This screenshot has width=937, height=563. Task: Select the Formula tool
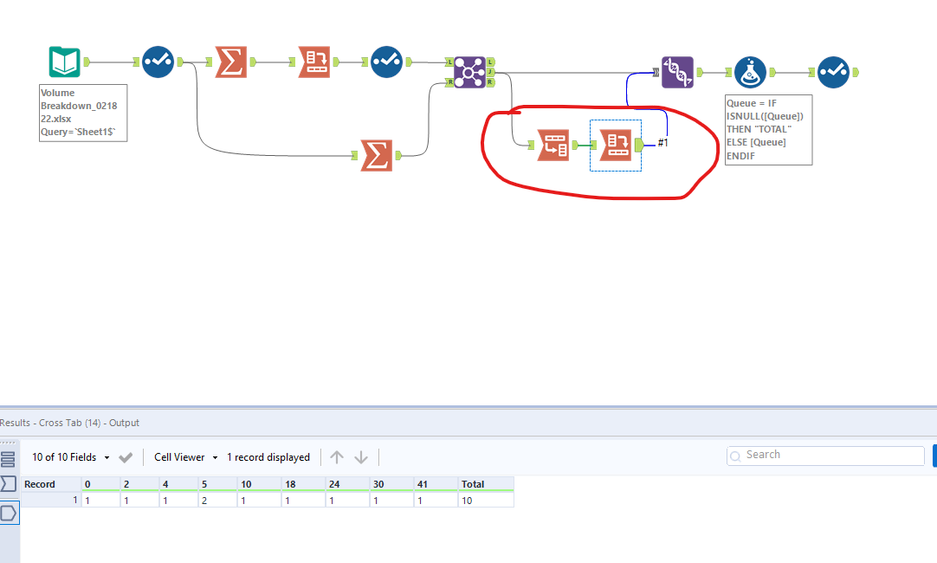751,72
